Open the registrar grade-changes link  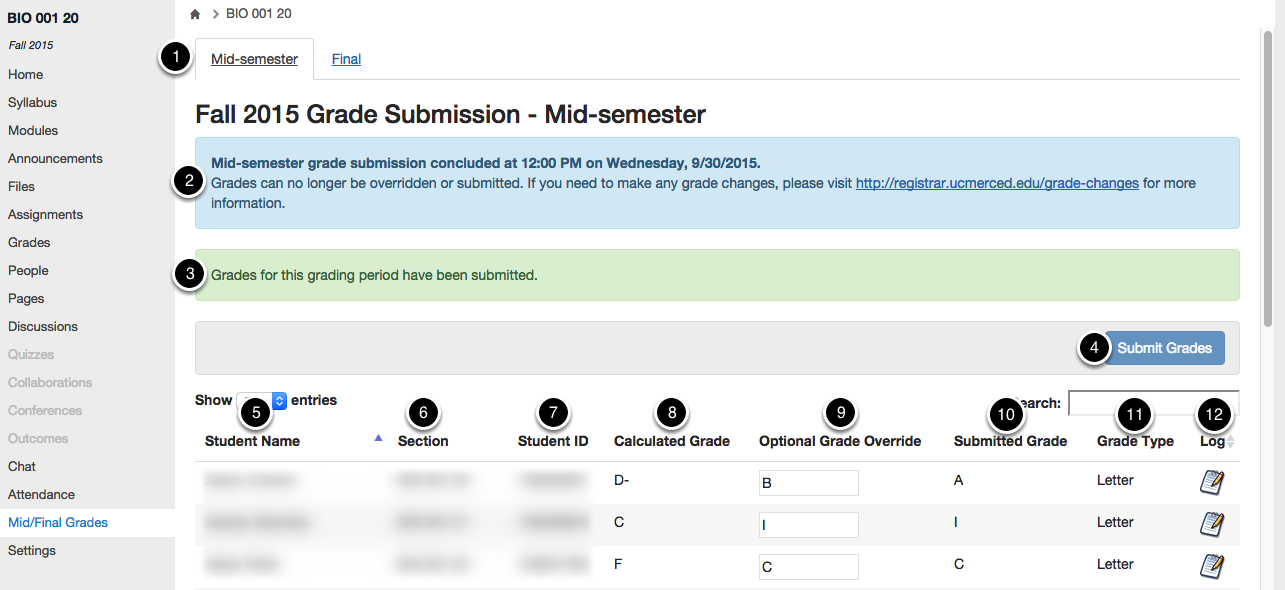coord(997,184)
